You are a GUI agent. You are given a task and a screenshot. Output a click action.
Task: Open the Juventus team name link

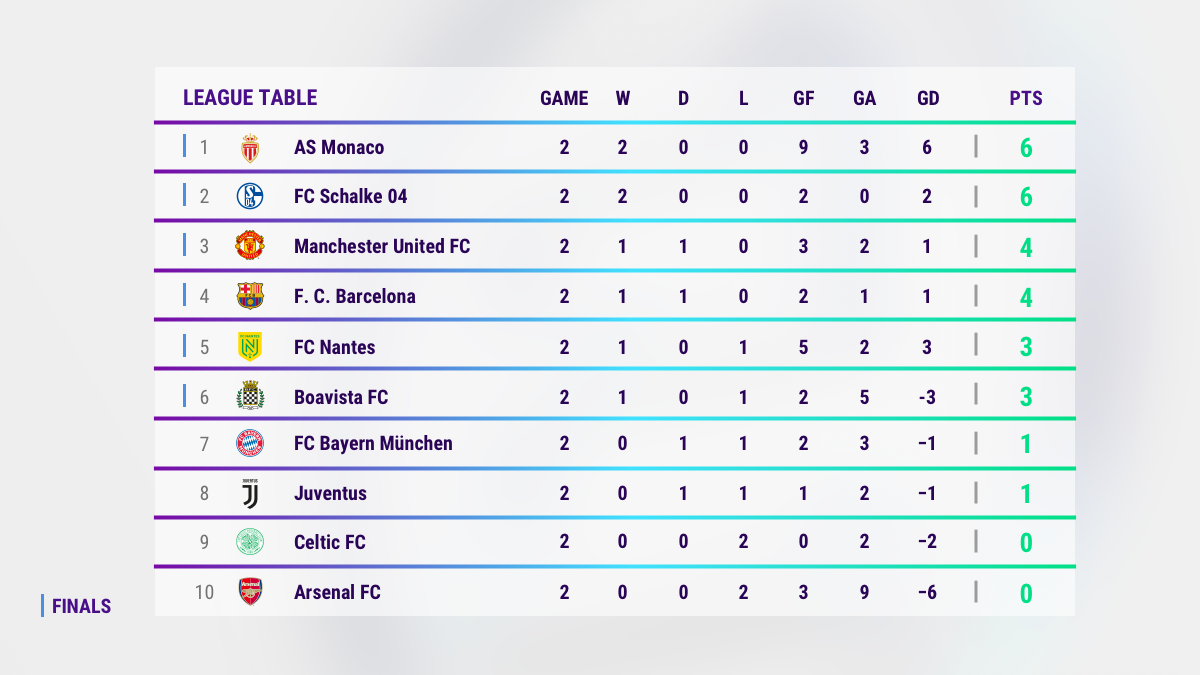(330, 493)
